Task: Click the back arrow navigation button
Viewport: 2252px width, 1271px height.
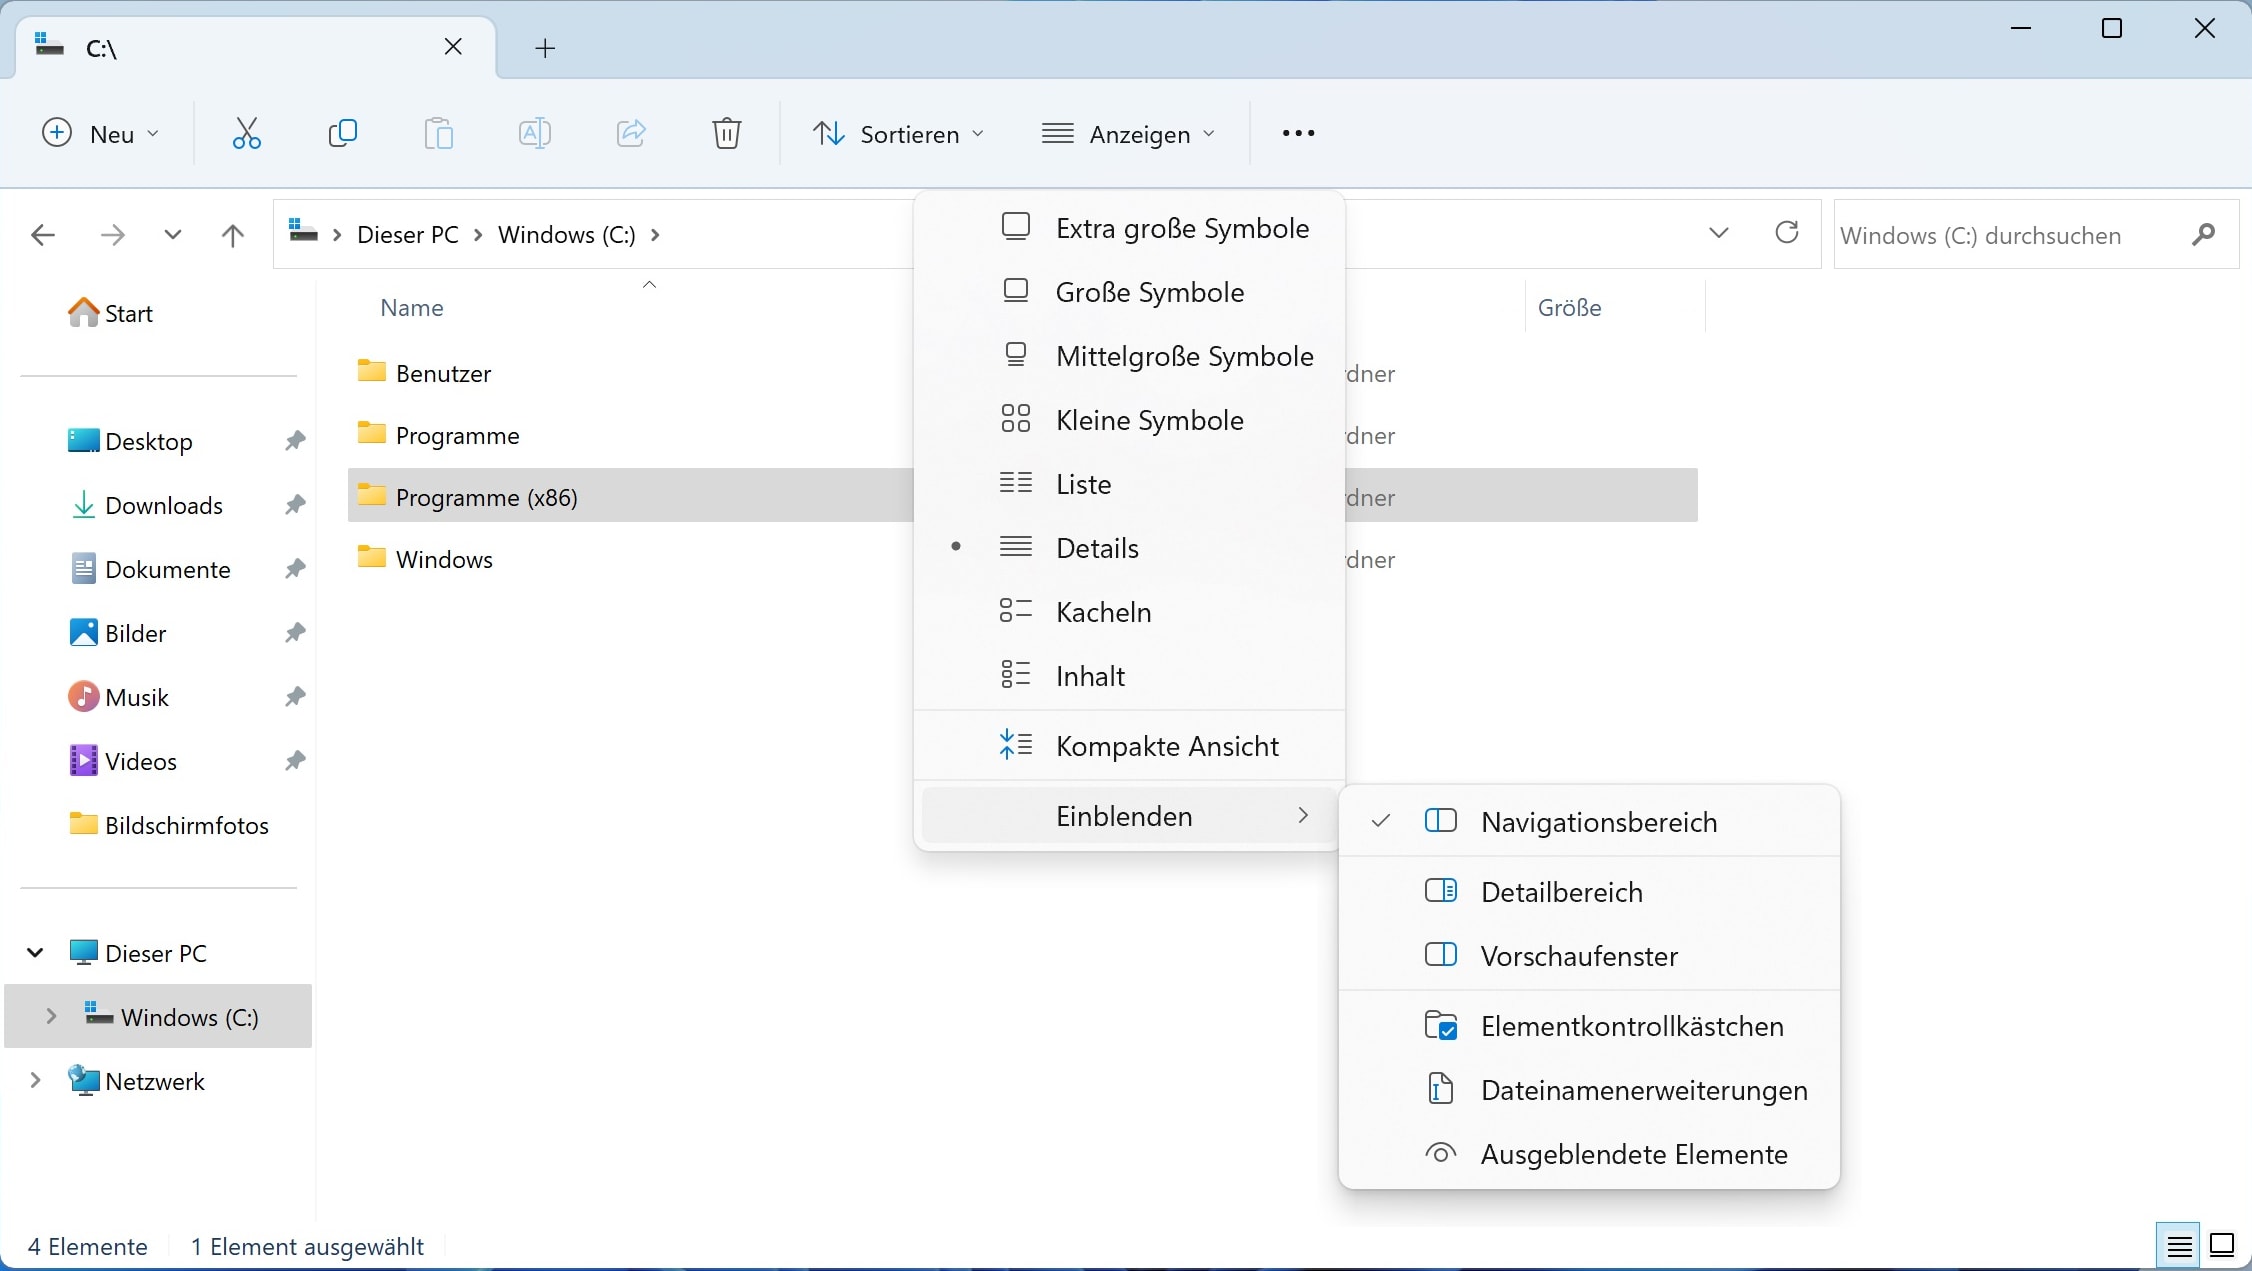Action: pos(43,235)
